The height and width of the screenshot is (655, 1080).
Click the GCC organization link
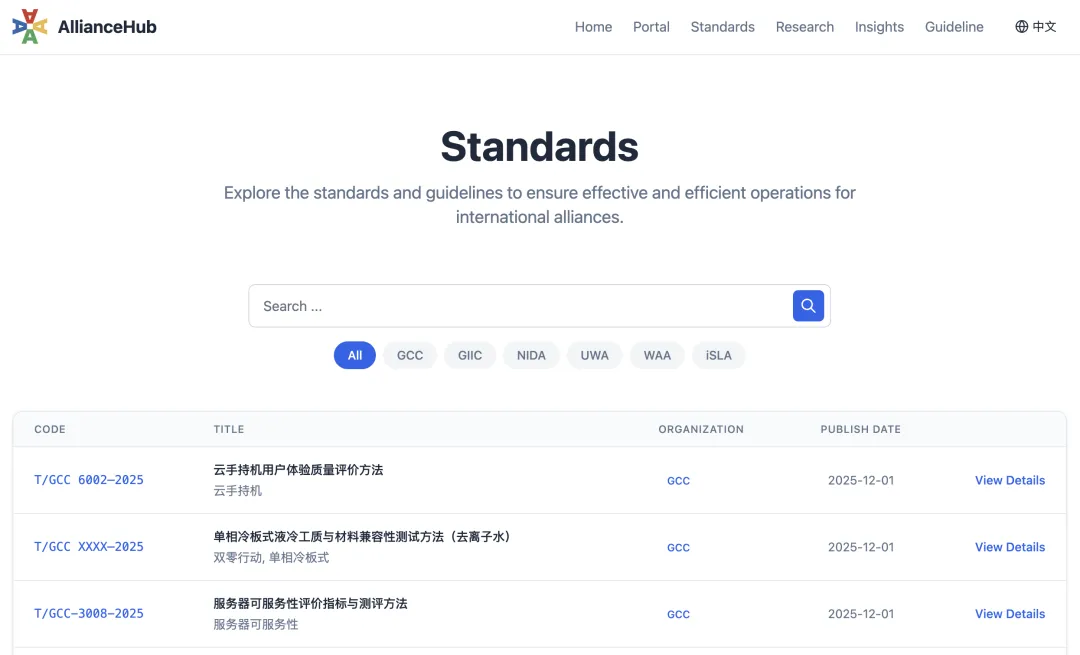678,480
